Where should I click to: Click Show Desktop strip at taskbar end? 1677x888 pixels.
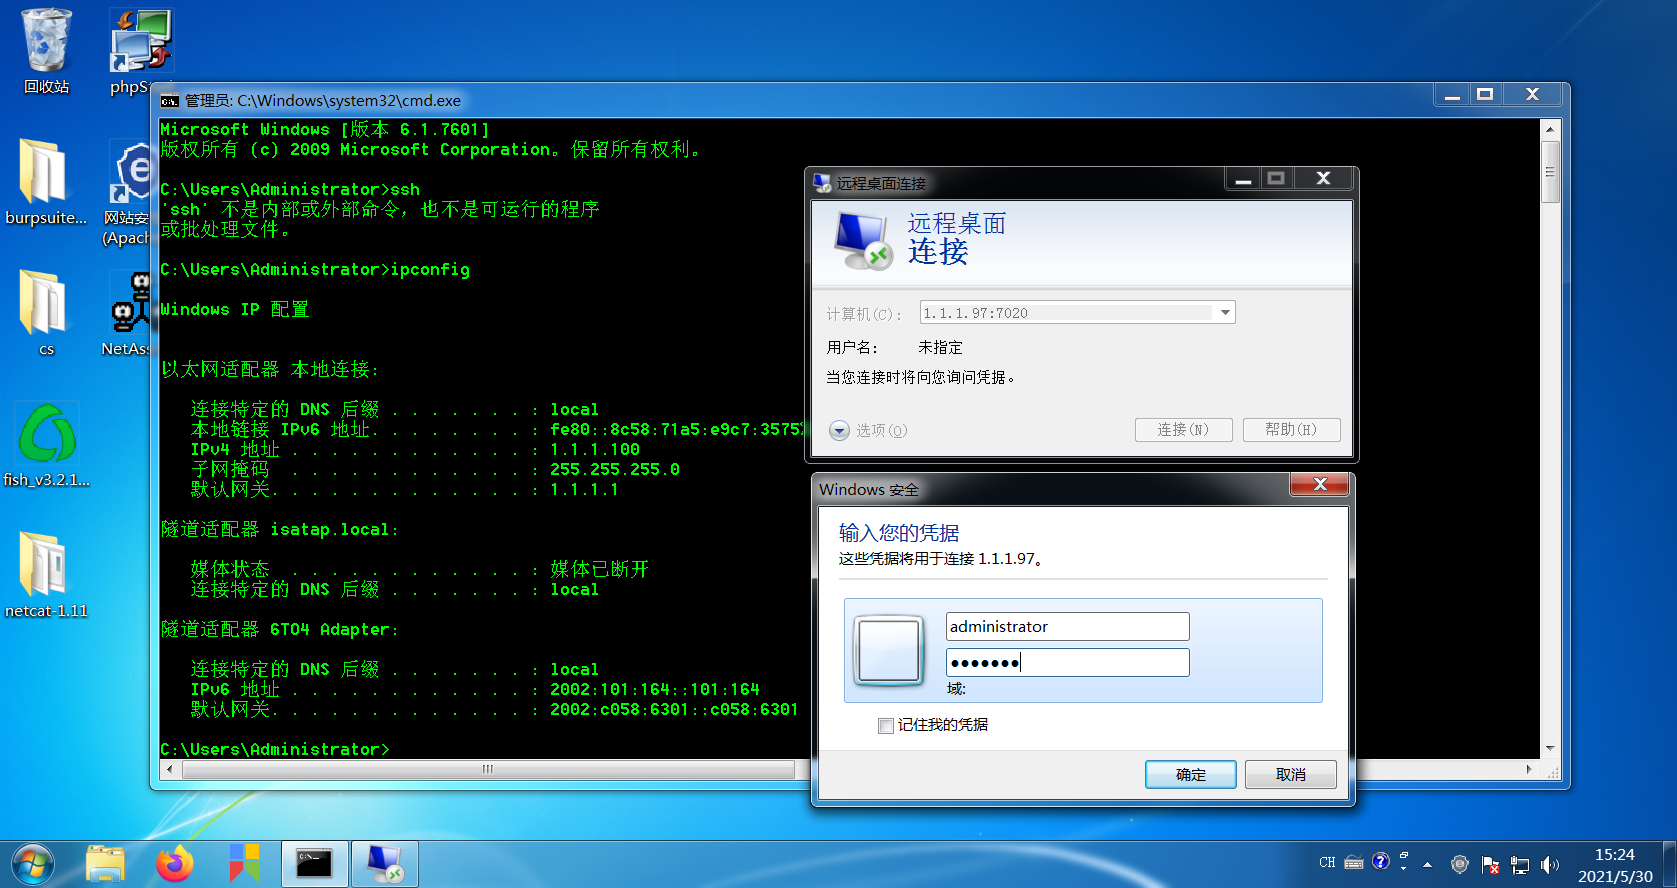pos(1669,864)
